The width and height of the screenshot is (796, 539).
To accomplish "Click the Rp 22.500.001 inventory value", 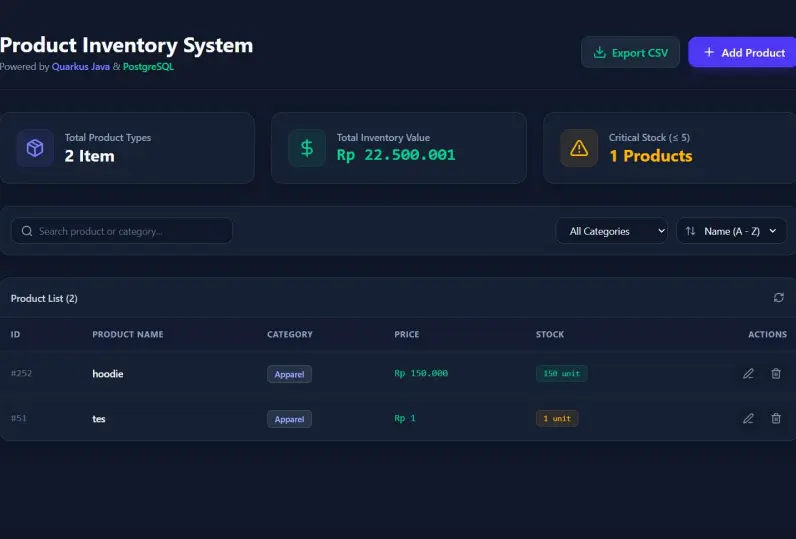I will point(396,155).
